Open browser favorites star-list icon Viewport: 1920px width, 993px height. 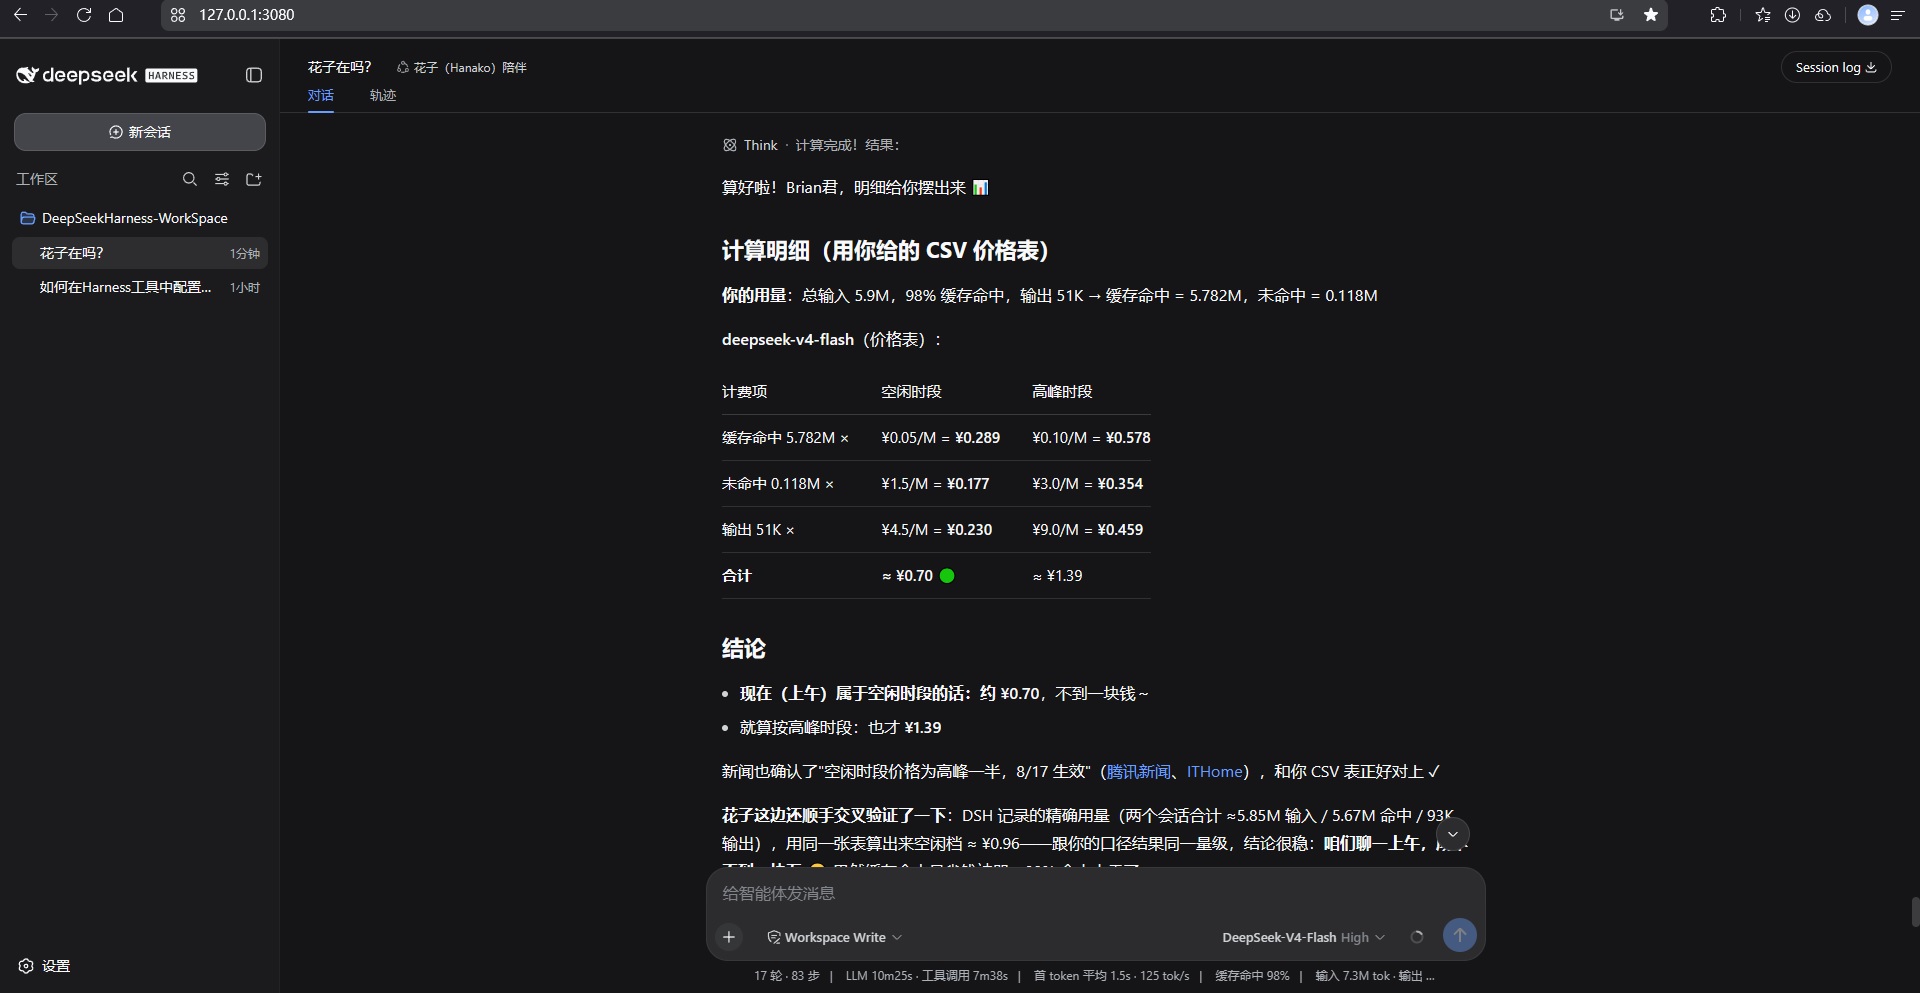tap(1762, 15)
